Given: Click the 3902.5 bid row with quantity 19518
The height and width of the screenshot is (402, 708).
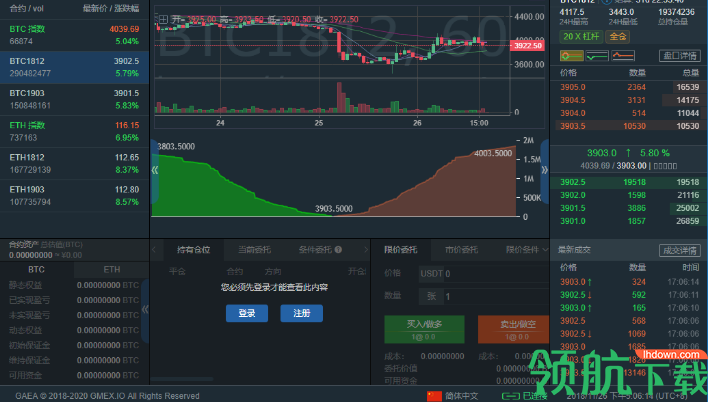Looking at the screenshot, I should (629, 182).
